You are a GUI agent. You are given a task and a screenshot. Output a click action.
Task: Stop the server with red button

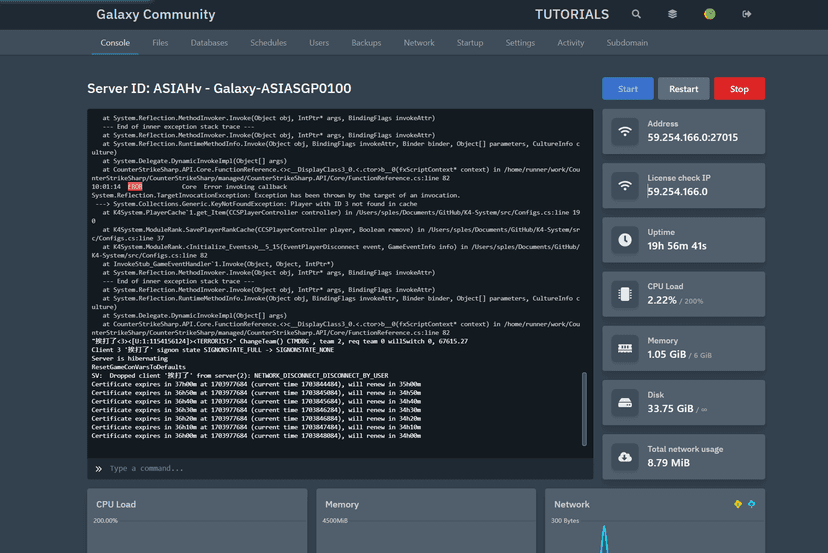[x=739, y=89]
